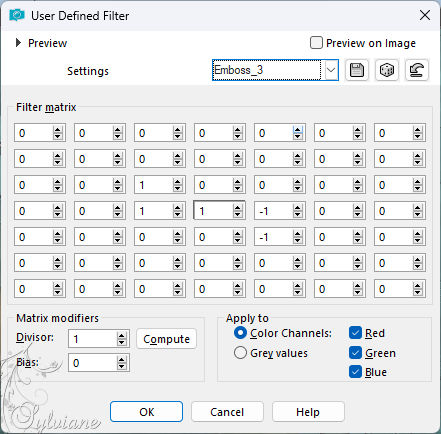Click the Randomize Parameters dice icon
This screenshot has height=434, width=441.
tap(387, 70)
